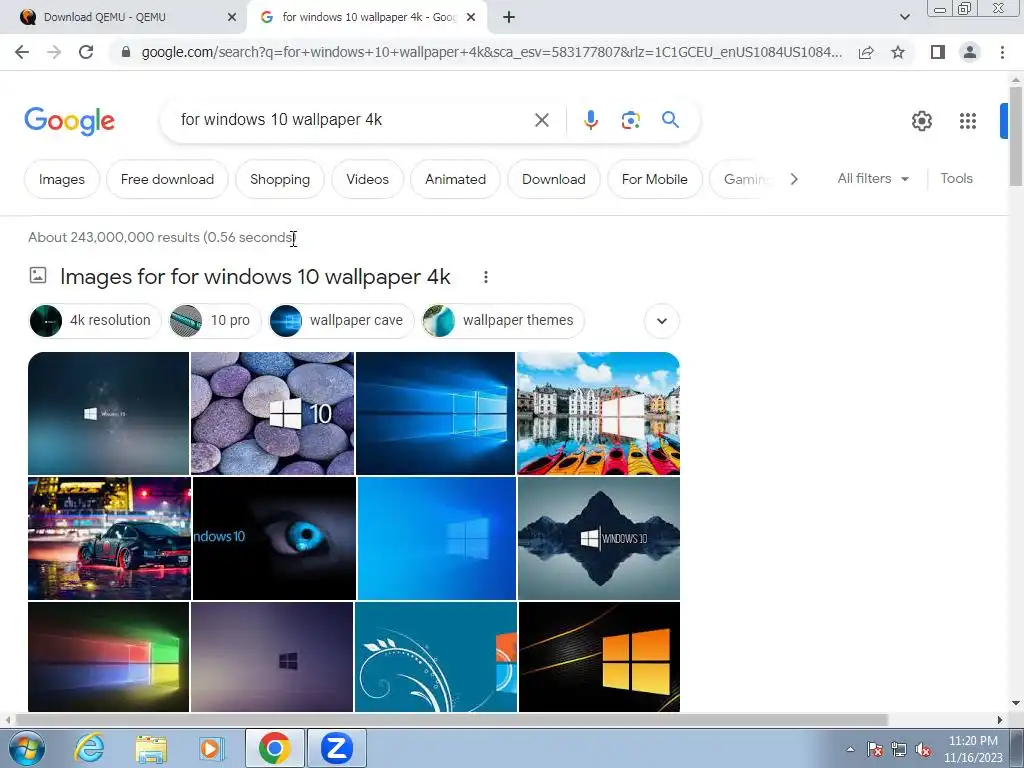This screenshot has width=1024, height=768.
Task: Open the rainbow Windows logo thumbnail
Action: 108,657
